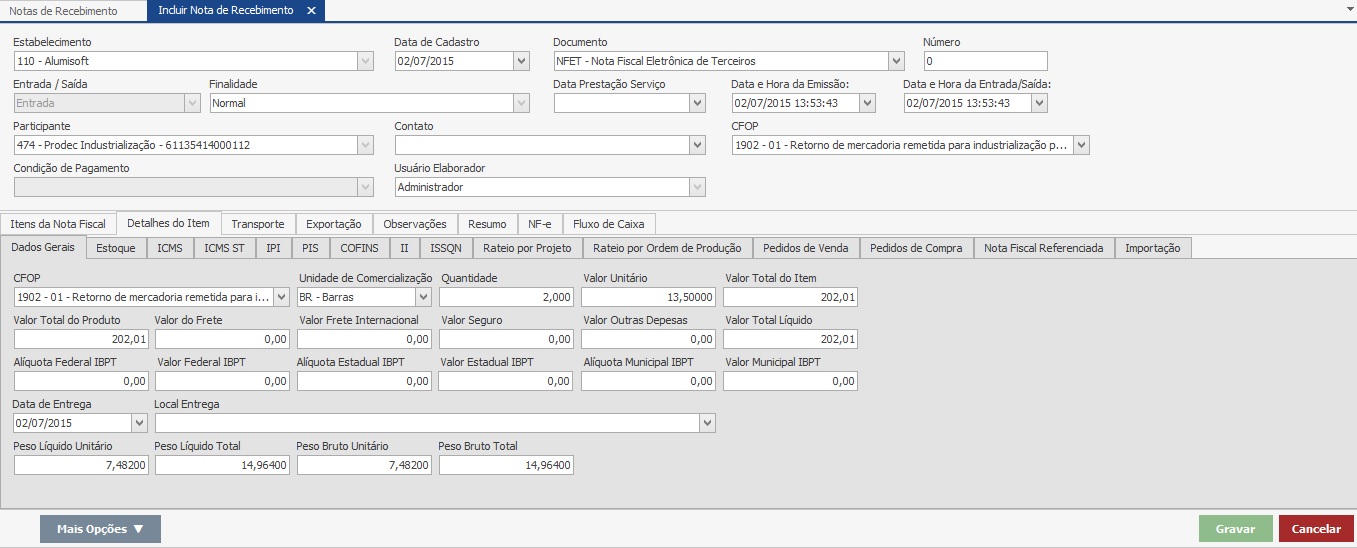
Task: Open the ICMS ST sub-tab
Action: pos(224,248)
